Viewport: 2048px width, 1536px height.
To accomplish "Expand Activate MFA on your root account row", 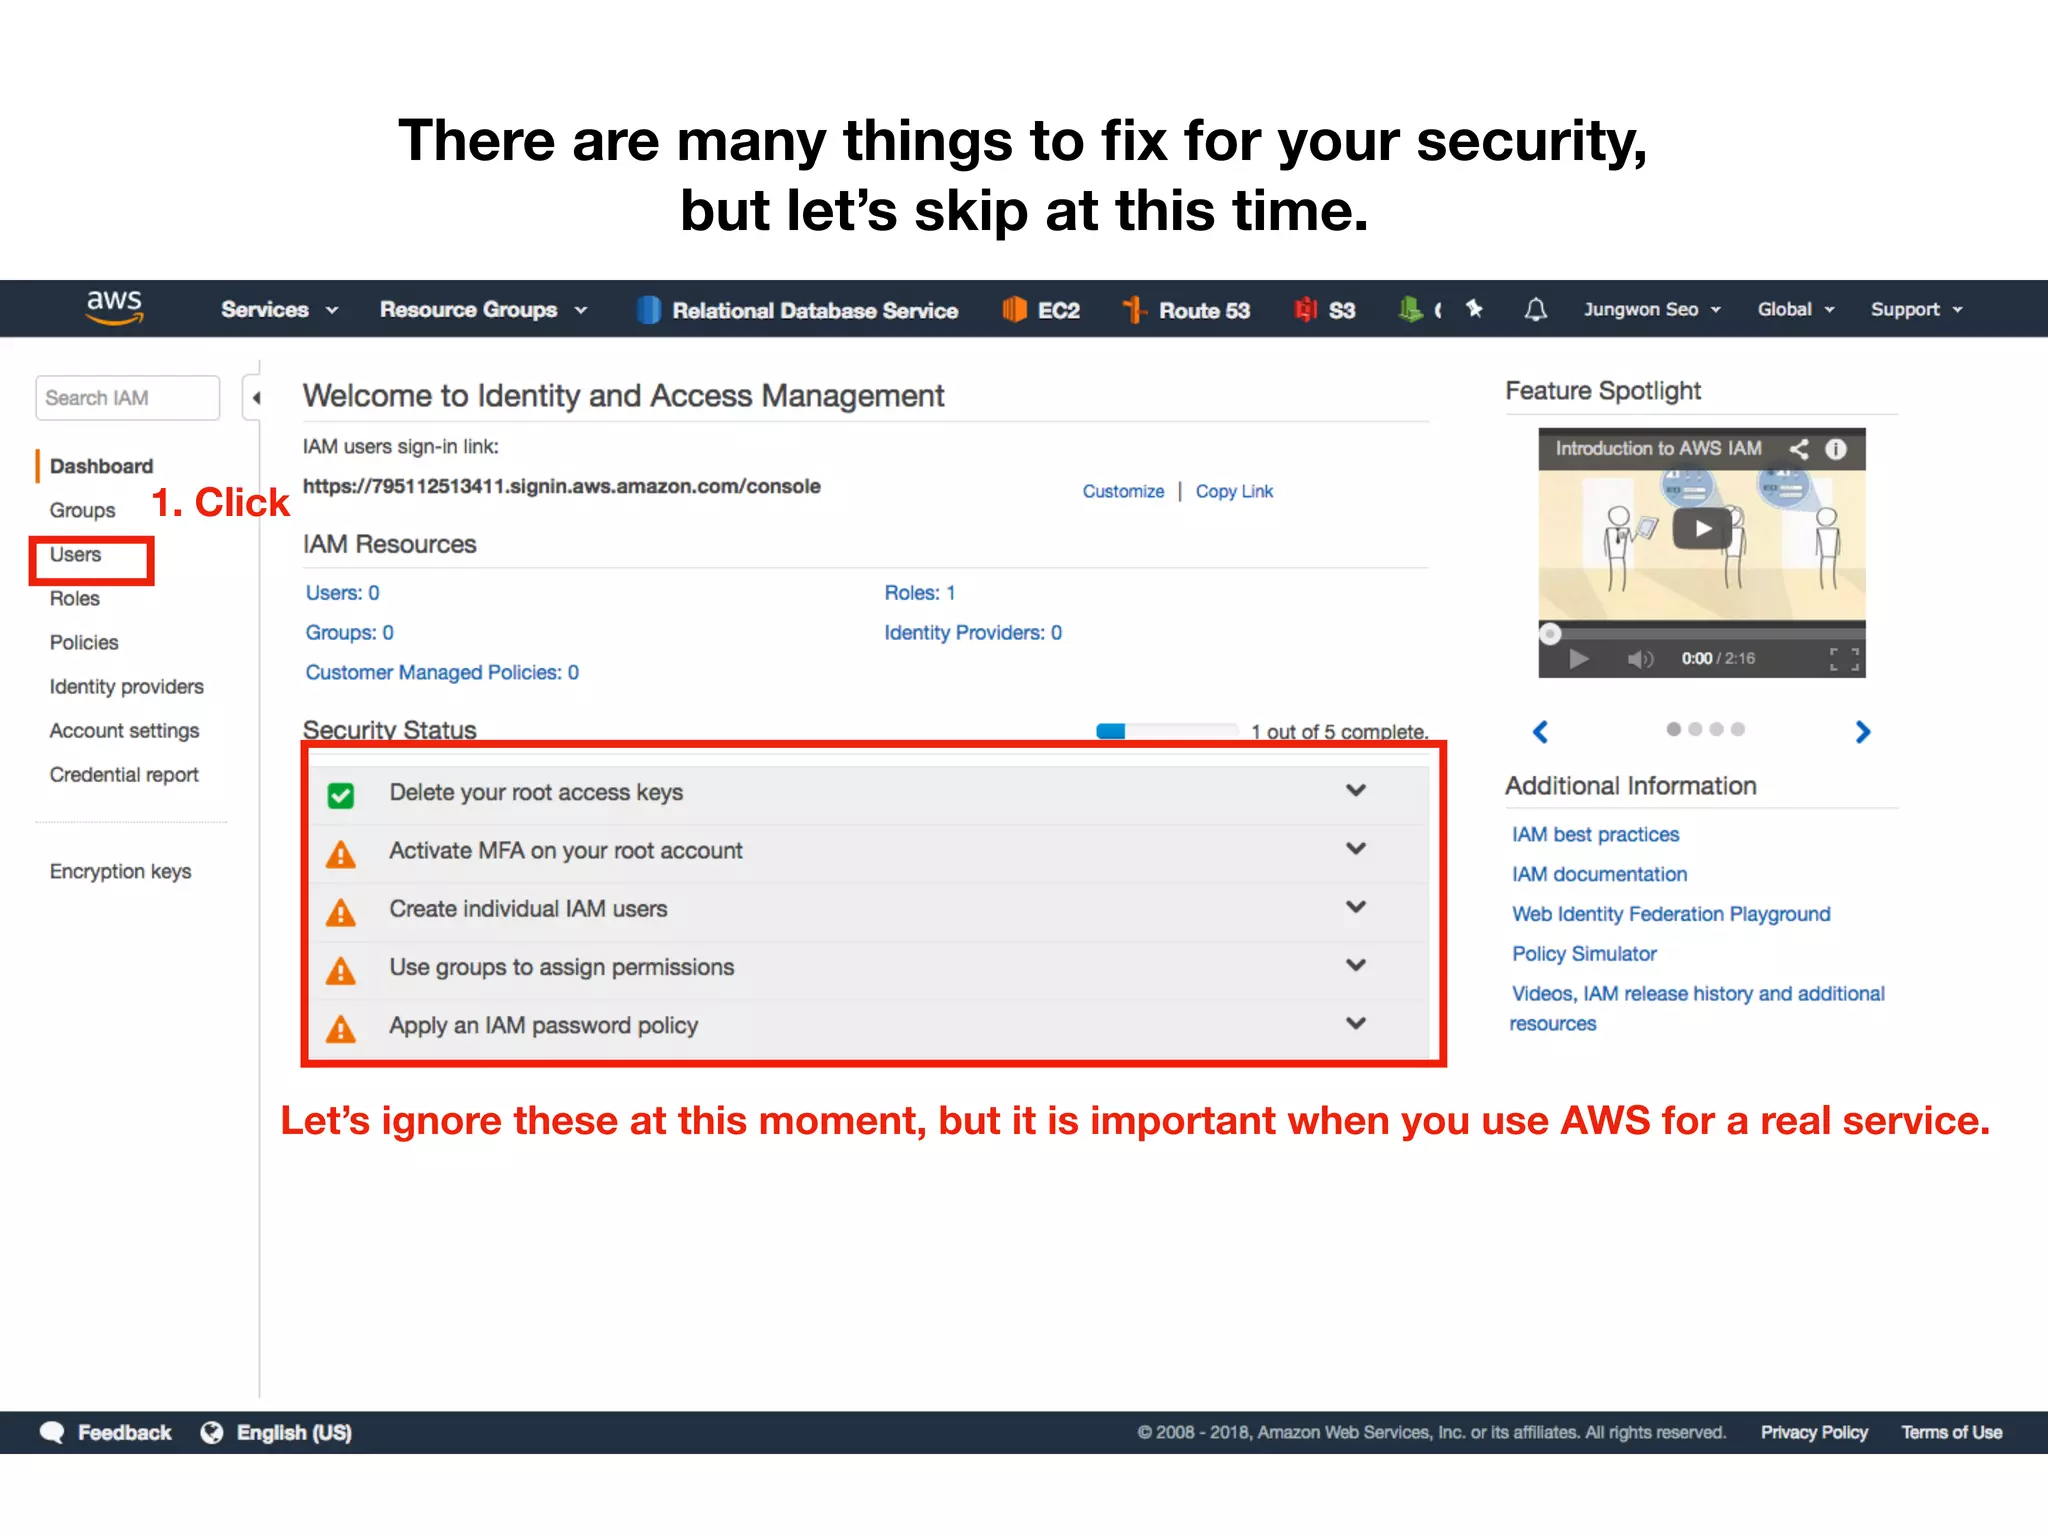I will click(x=1356, y=848).
